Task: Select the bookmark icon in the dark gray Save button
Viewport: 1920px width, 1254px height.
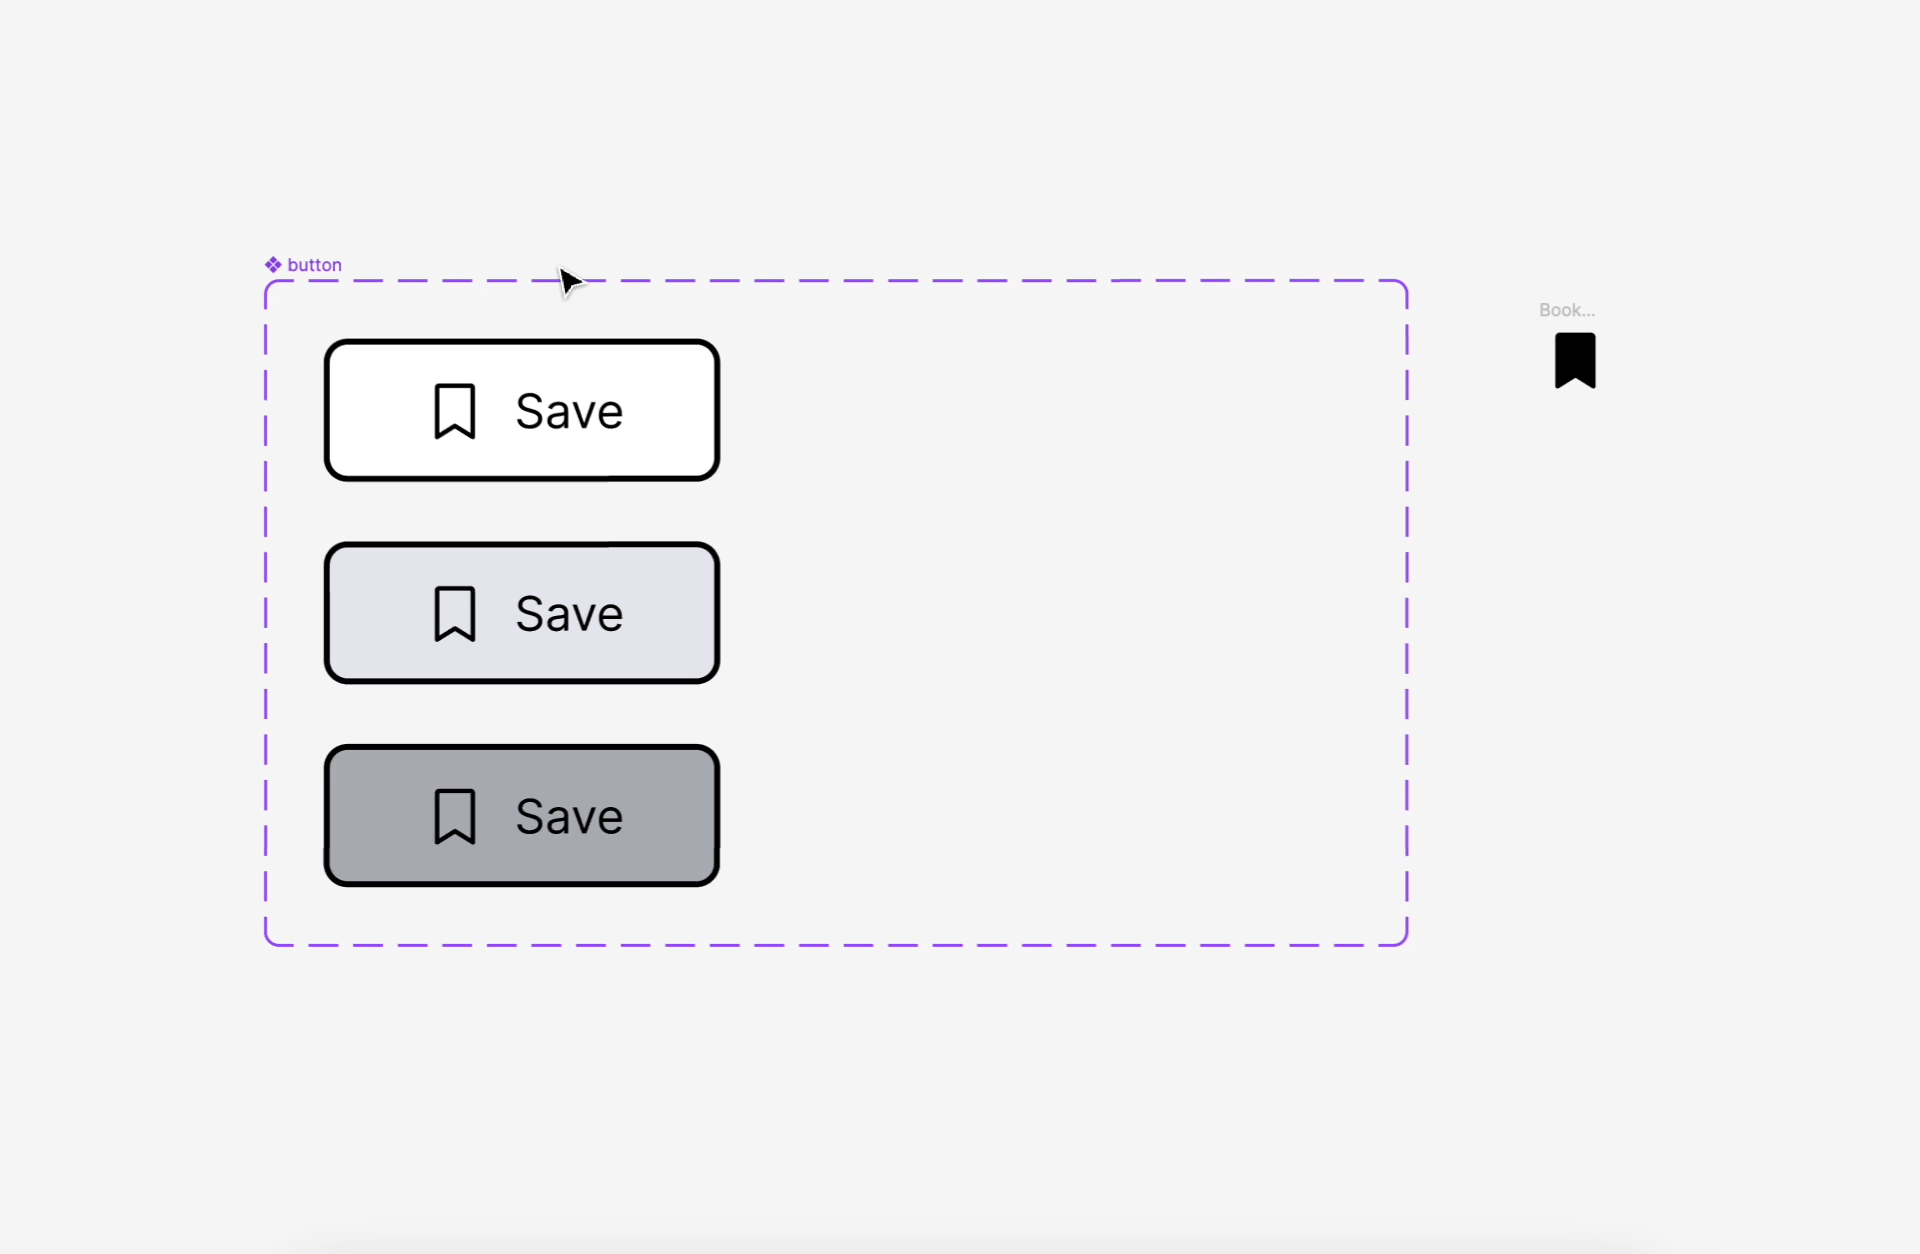Action: click(x=454, y=816)
